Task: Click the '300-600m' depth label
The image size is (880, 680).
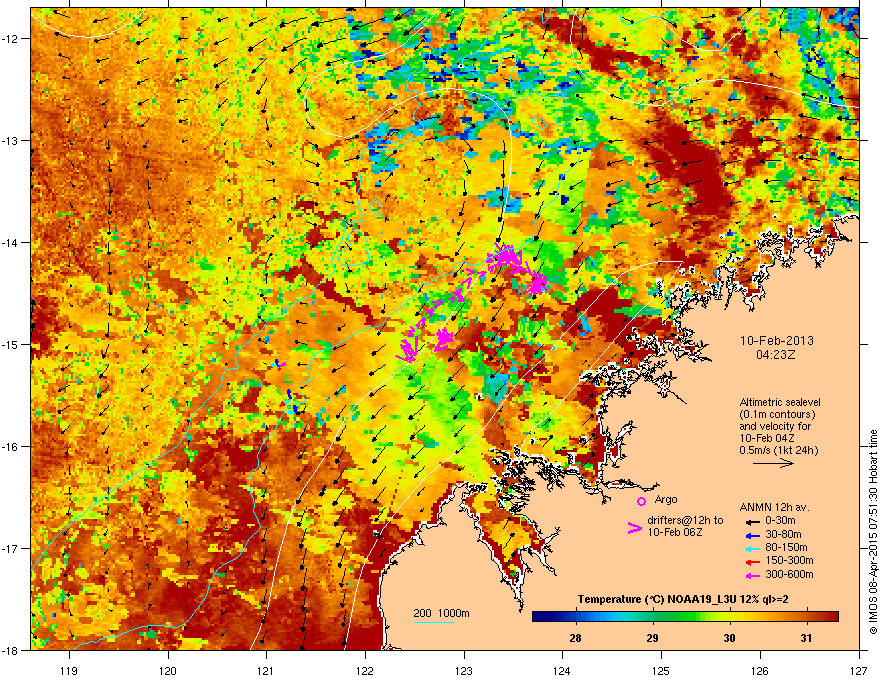Action: tap(789, 575)
